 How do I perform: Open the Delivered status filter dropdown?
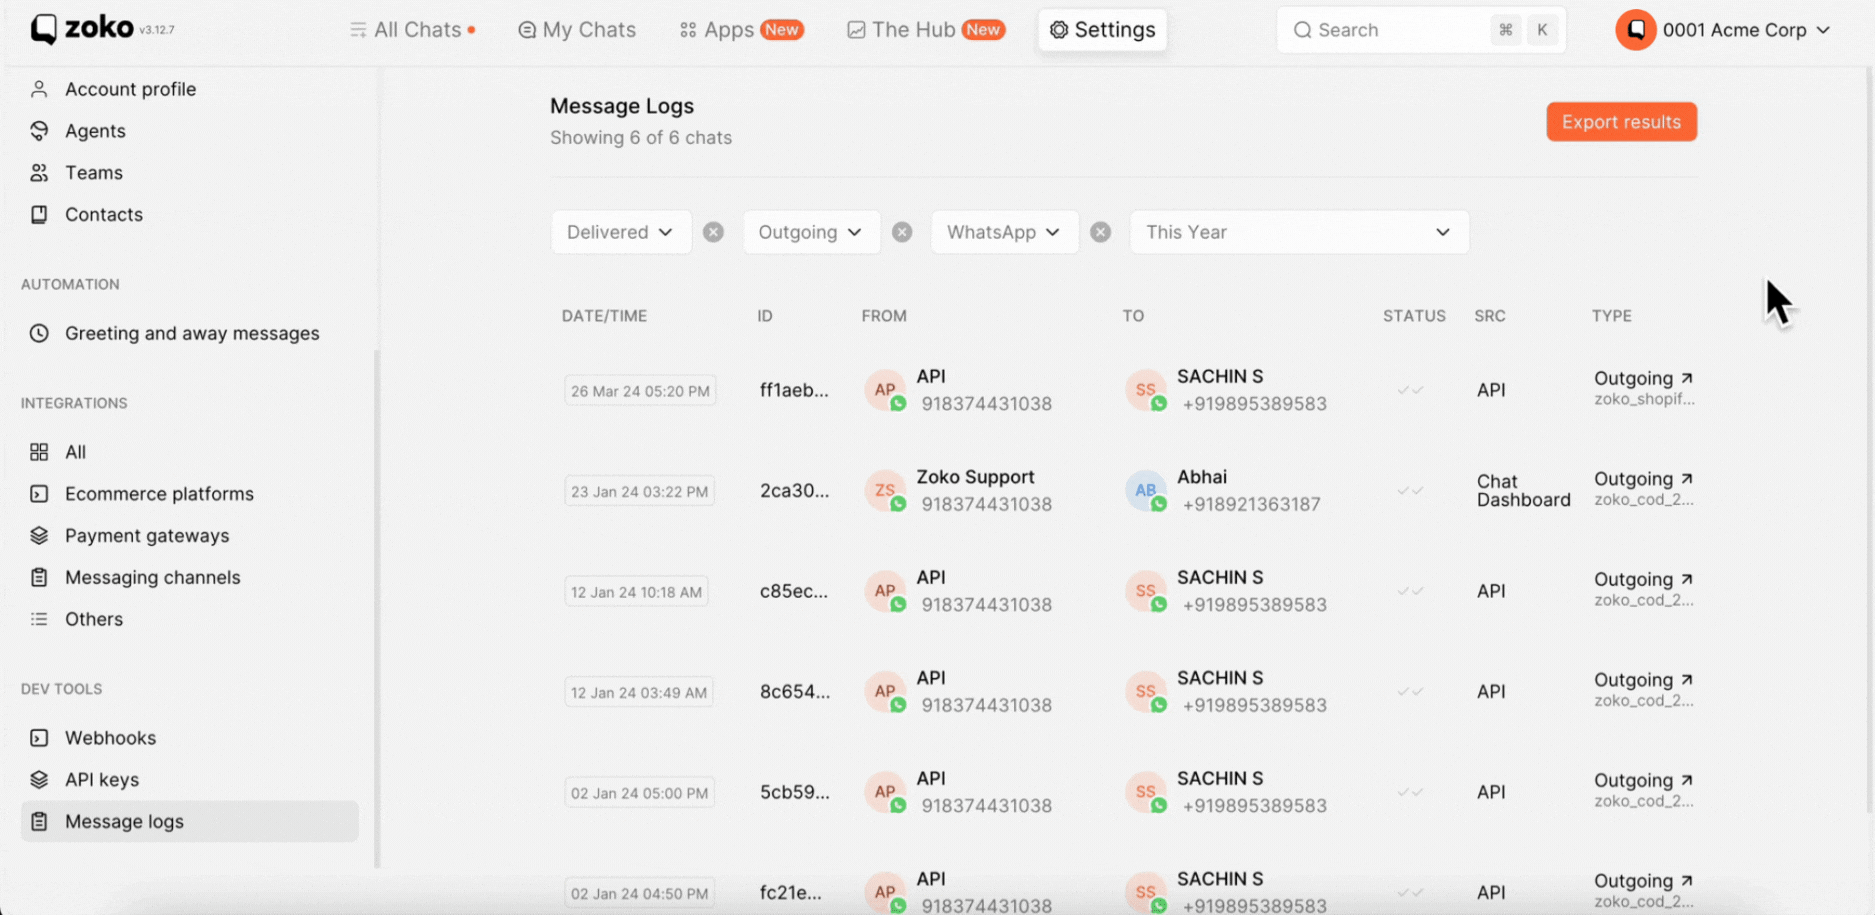(x=620, y=232)
